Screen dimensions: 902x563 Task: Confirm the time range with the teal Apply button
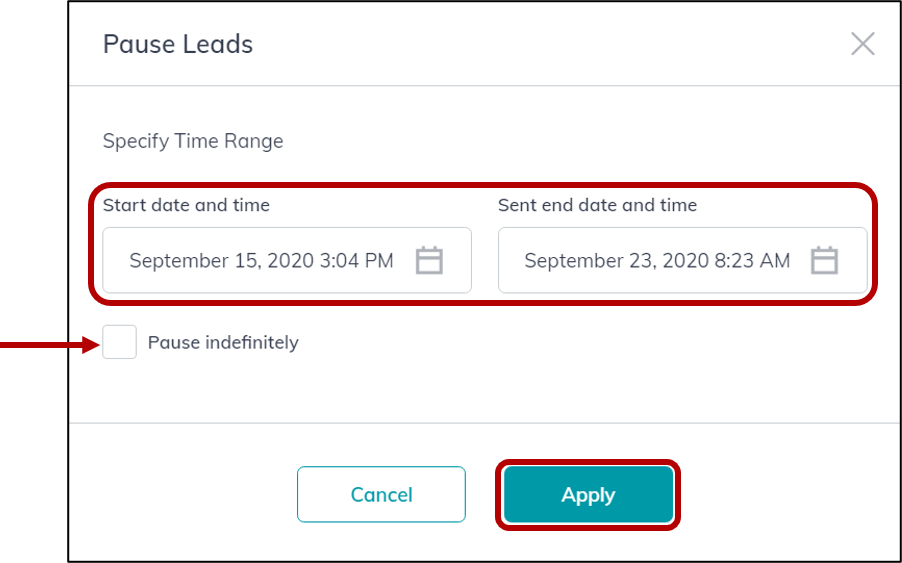tap(588, 495)
